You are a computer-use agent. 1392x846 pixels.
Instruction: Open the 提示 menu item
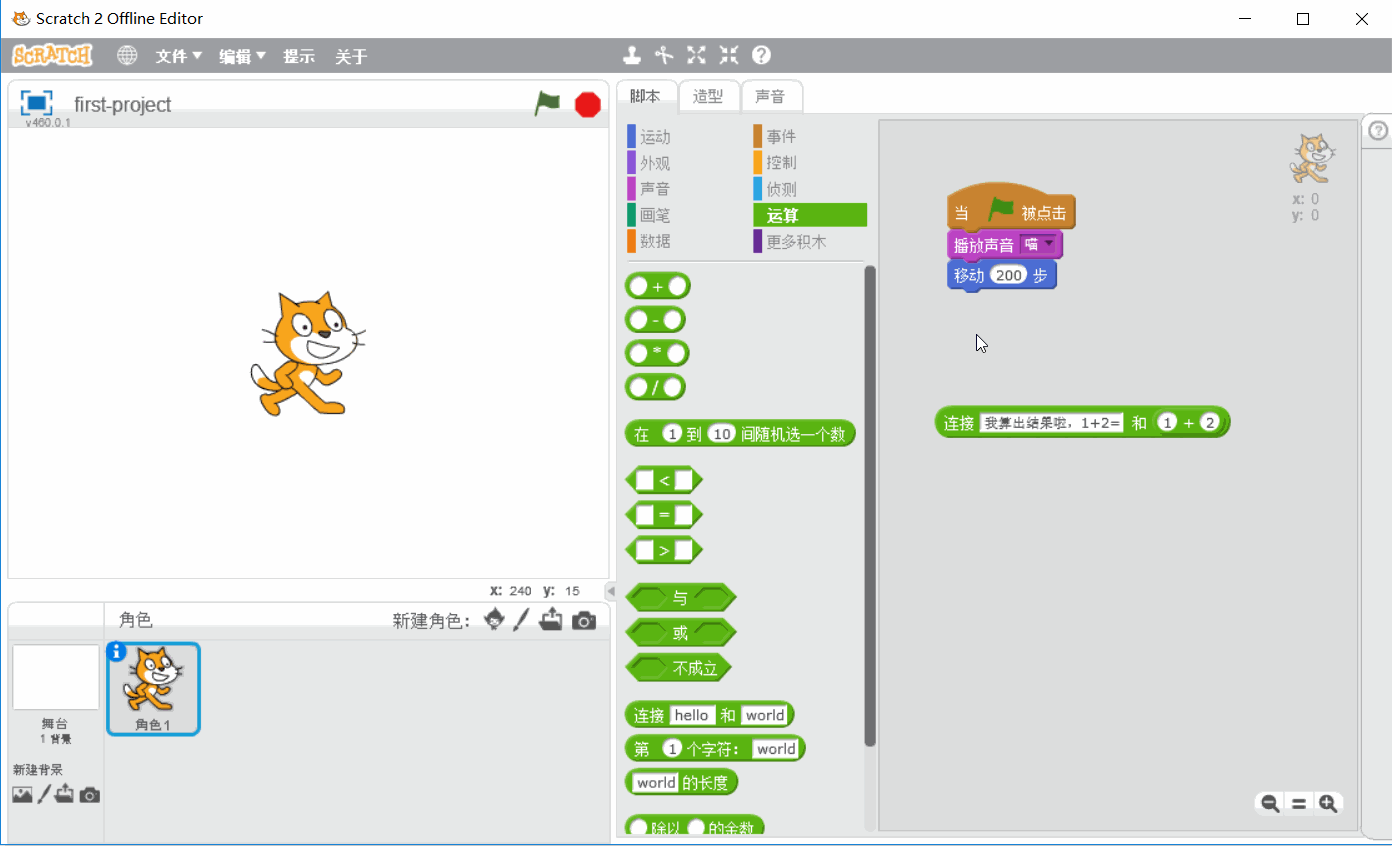point(299,56)
